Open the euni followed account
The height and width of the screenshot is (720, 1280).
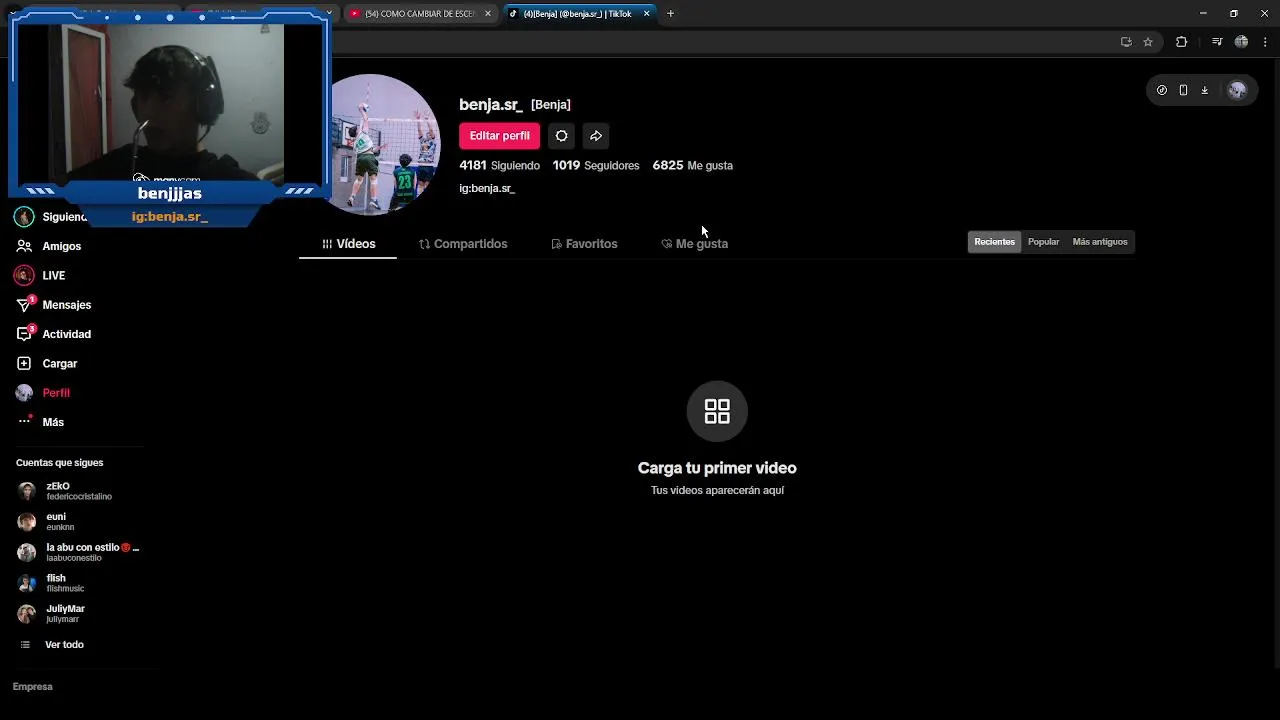tap(78, 522)
